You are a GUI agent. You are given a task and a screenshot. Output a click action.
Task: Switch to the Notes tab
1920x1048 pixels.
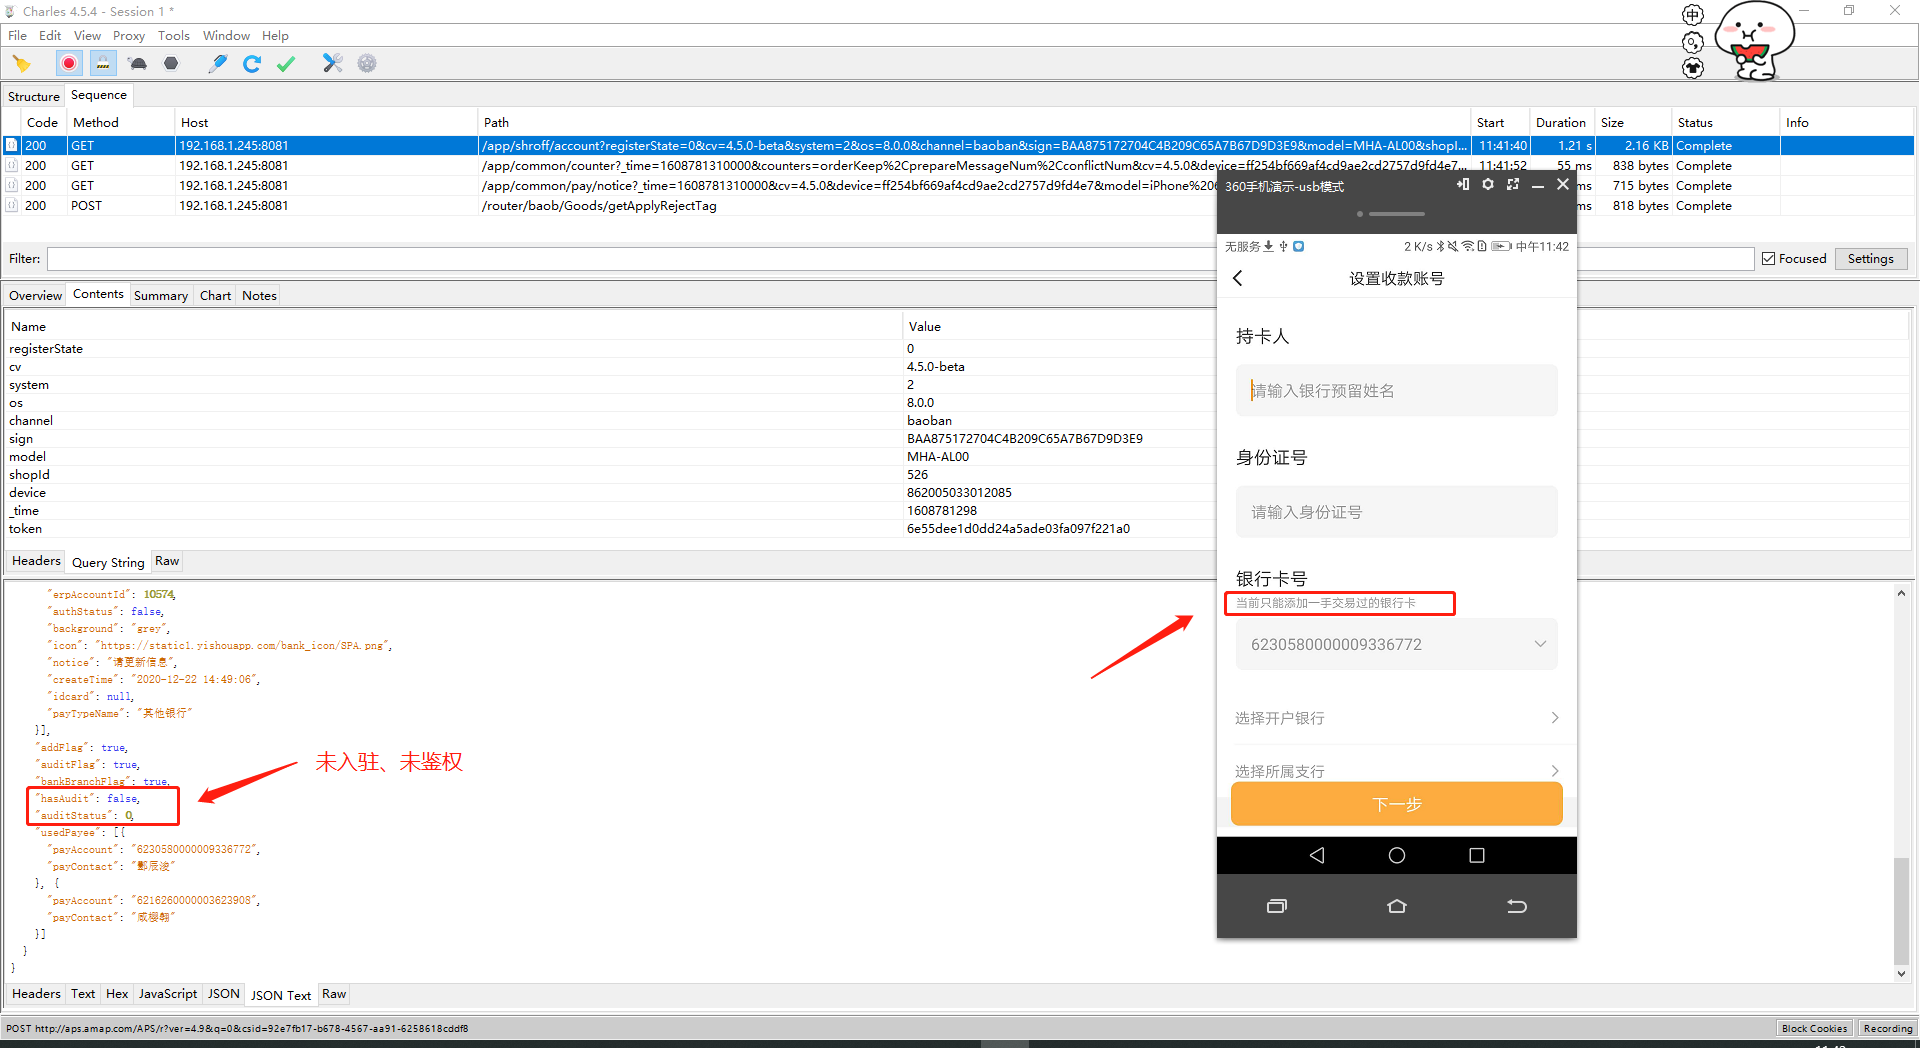[259, 296]
